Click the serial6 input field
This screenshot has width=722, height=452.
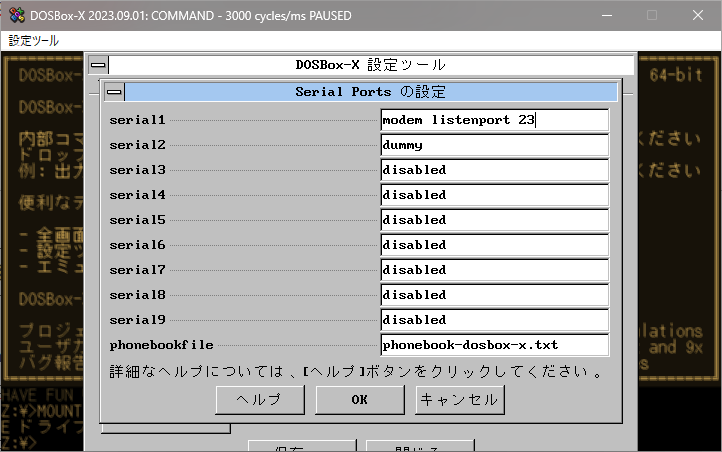[x=495, y=245]
